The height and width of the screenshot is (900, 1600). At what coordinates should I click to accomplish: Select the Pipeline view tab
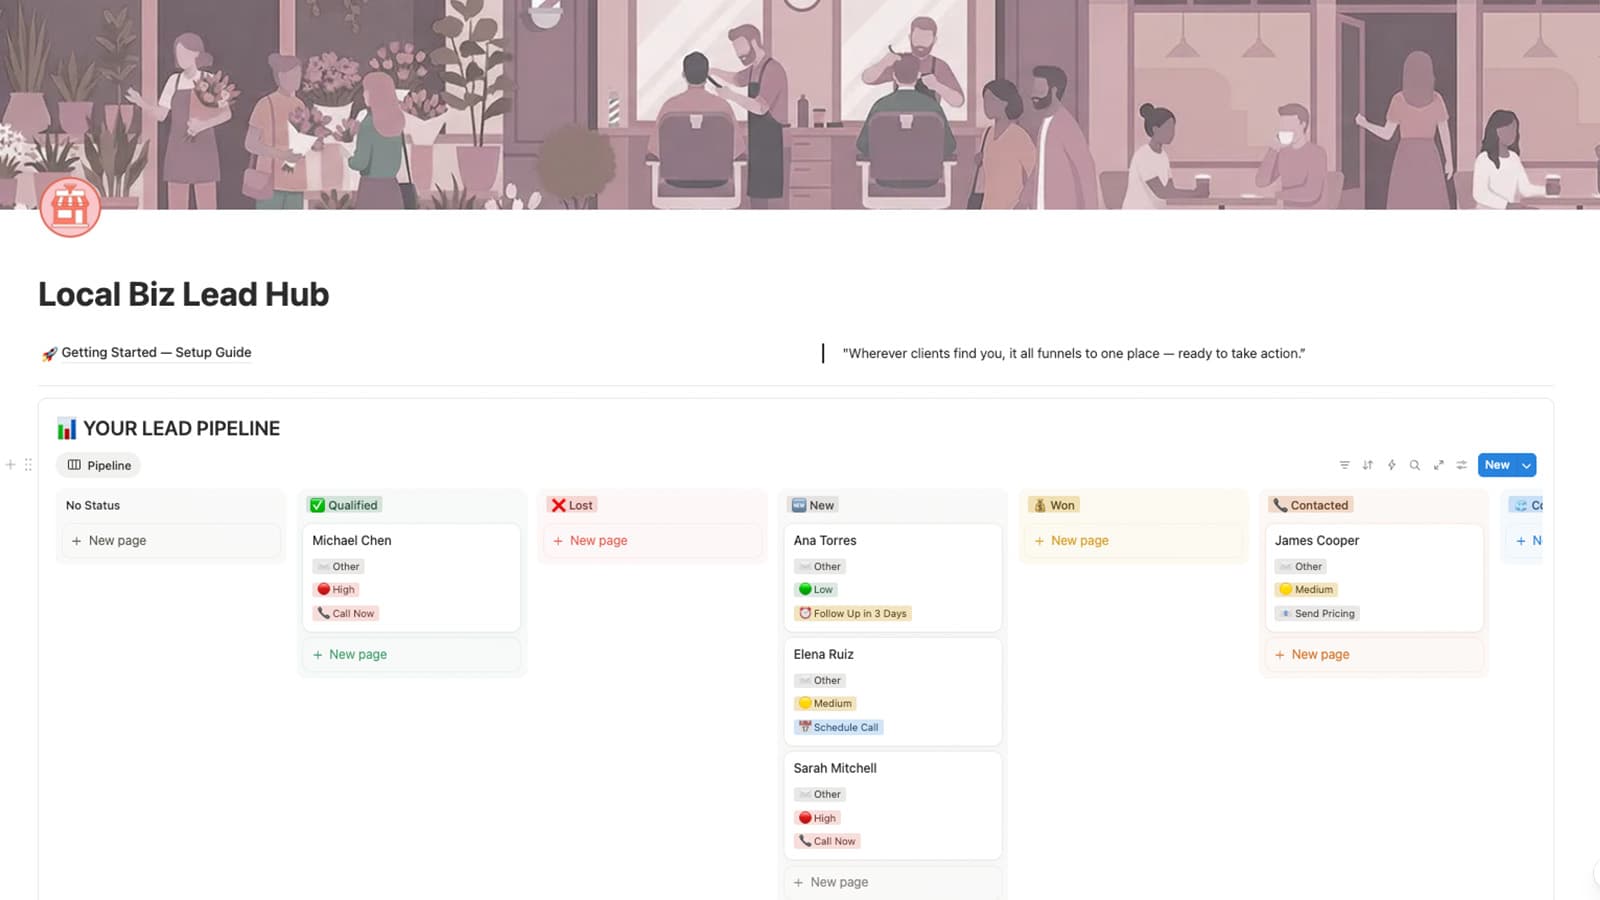(99, 465)
